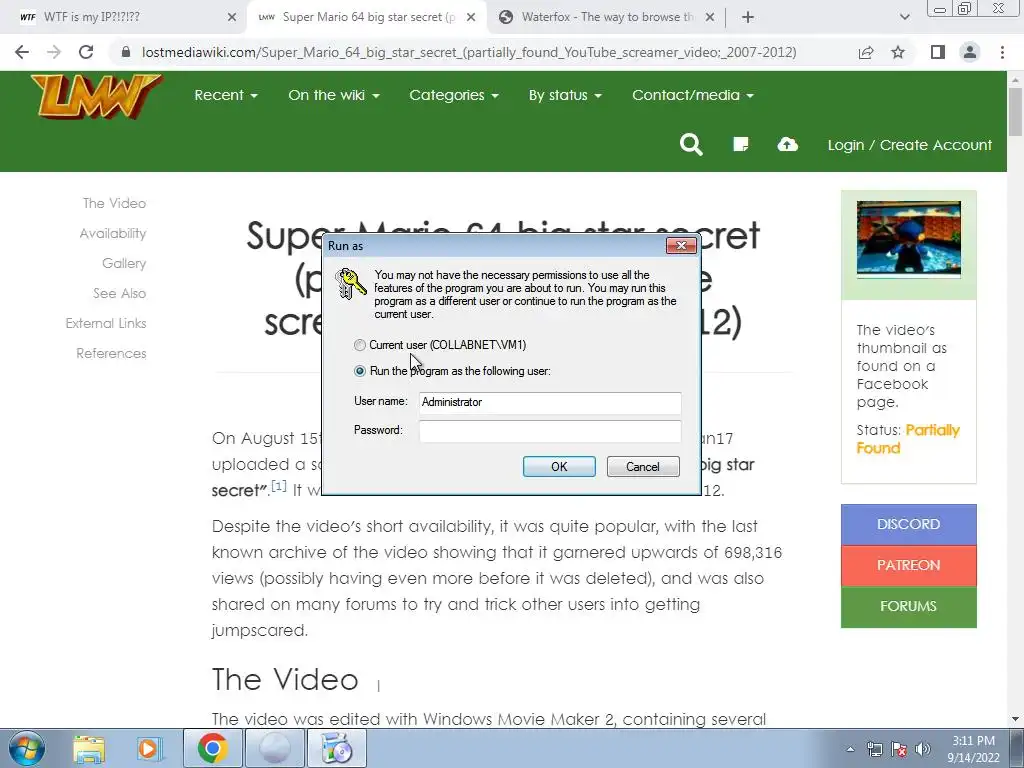Click the globe application in taskbar
1024x768 pixels.
pyautogui.click(x=274, y=748)
